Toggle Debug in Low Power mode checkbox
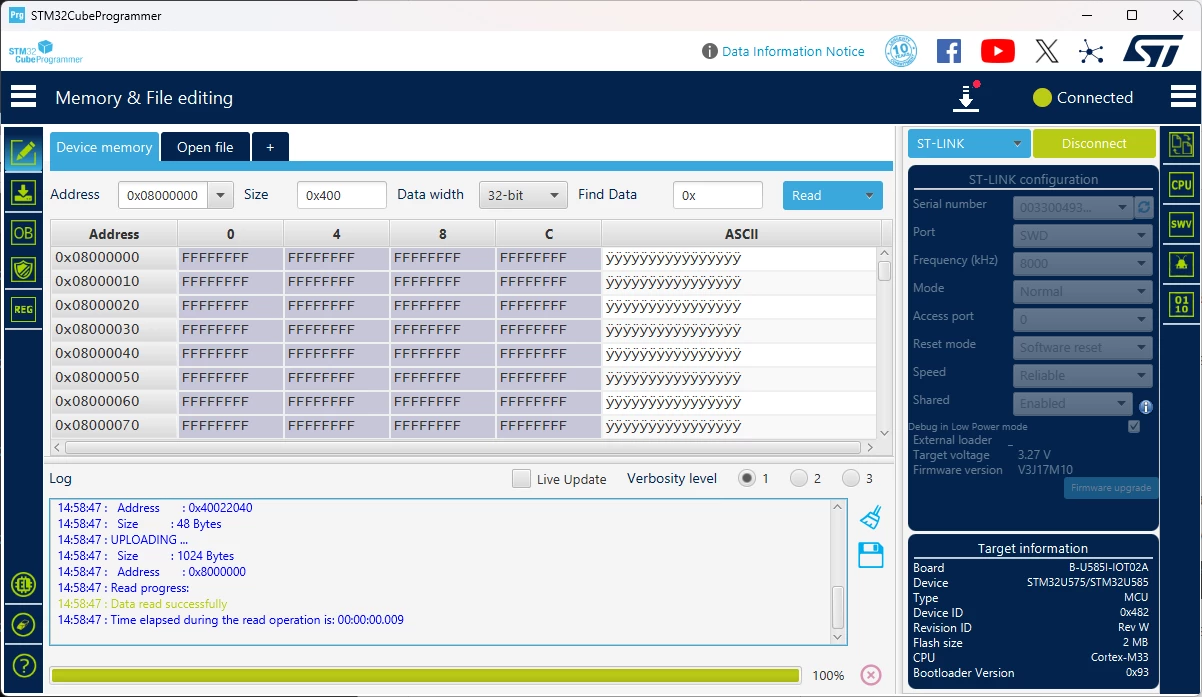 click(x=1133, y=426)
